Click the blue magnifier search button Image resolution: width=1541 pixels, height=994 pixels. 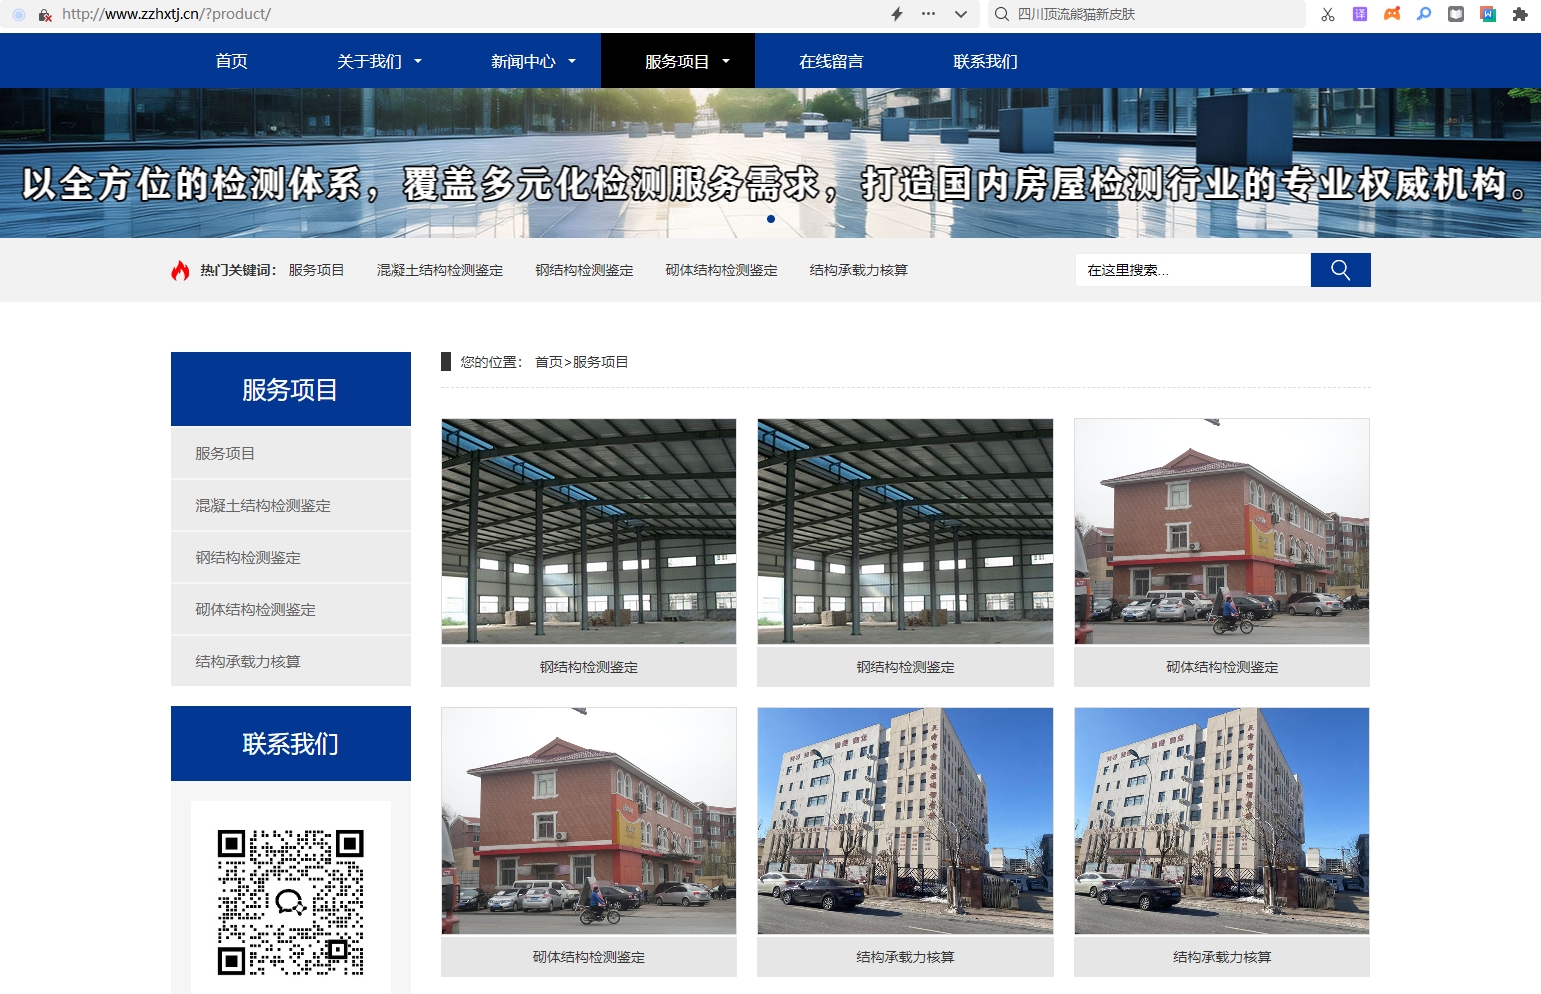(x=1340, y=270)
